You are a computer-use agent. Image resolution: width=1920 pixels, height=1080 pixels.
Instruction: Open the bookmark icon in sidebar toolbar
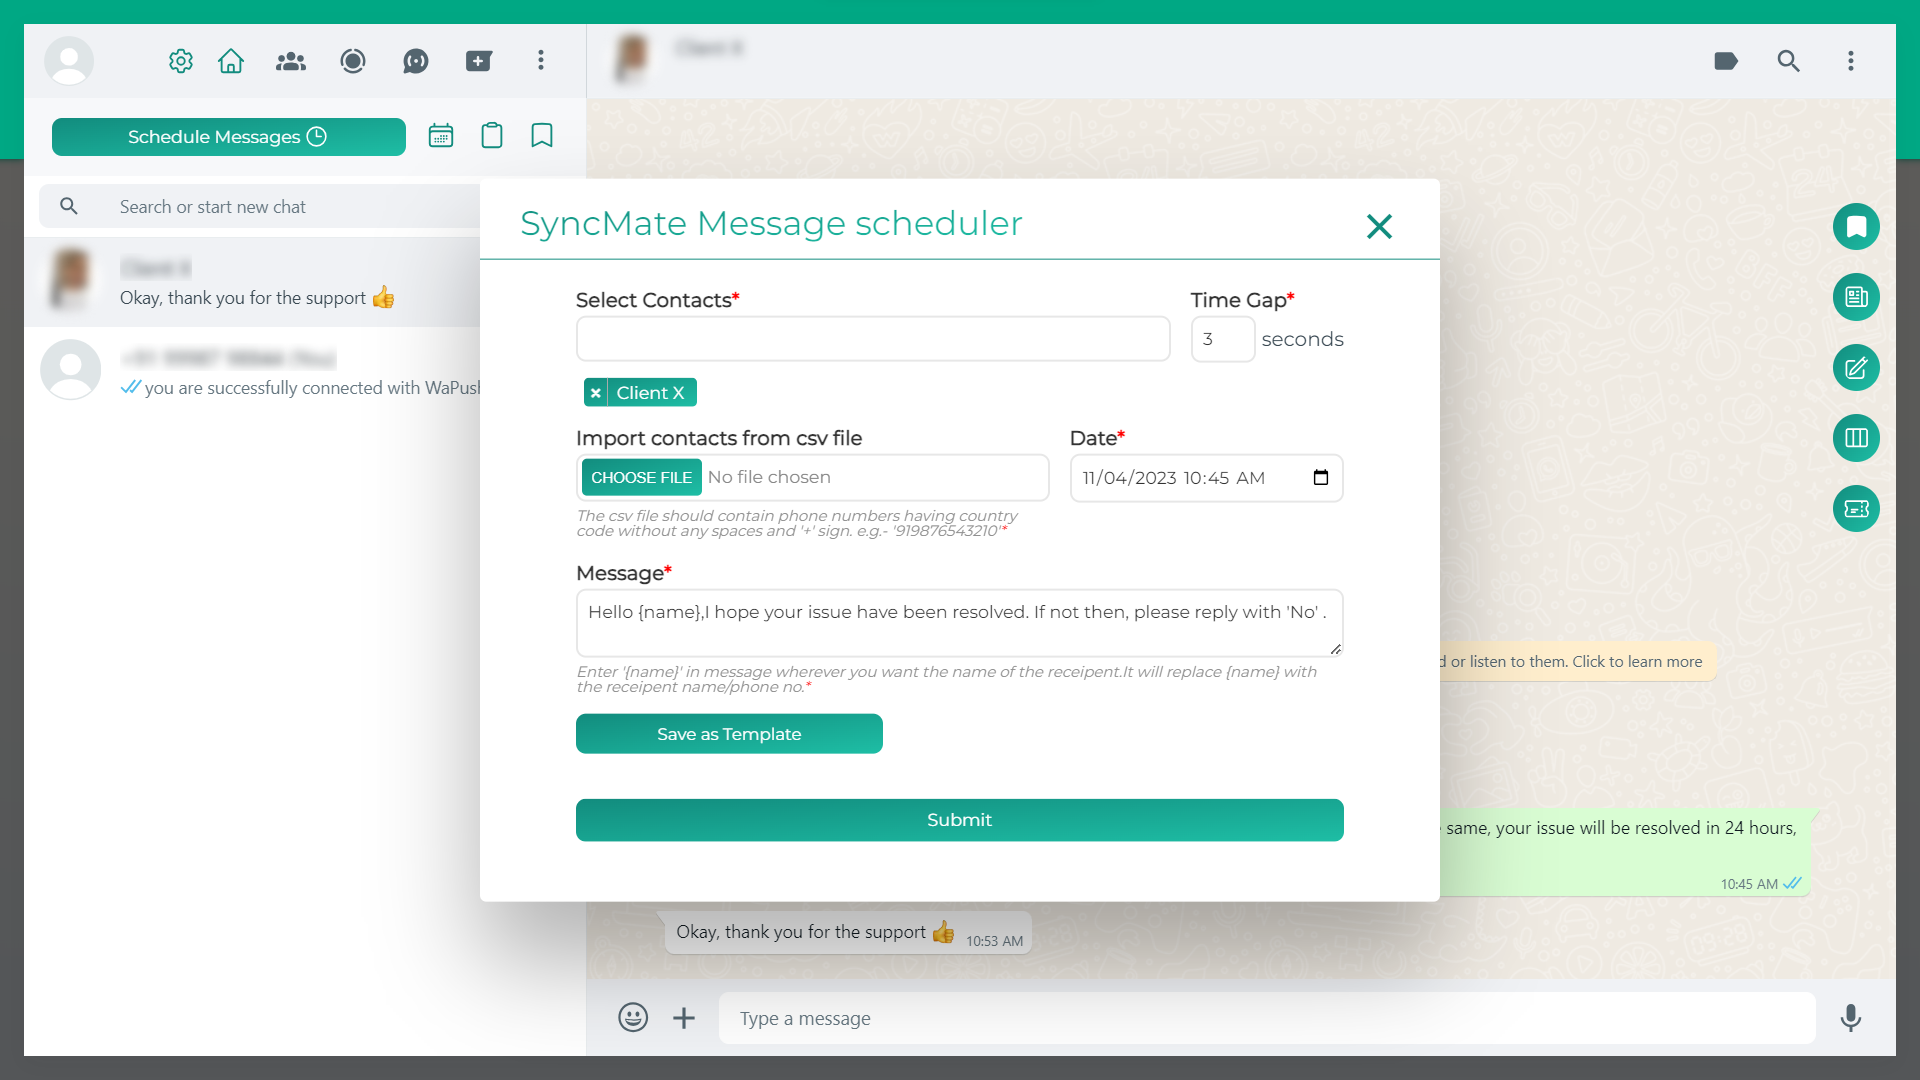click(542, 136)
